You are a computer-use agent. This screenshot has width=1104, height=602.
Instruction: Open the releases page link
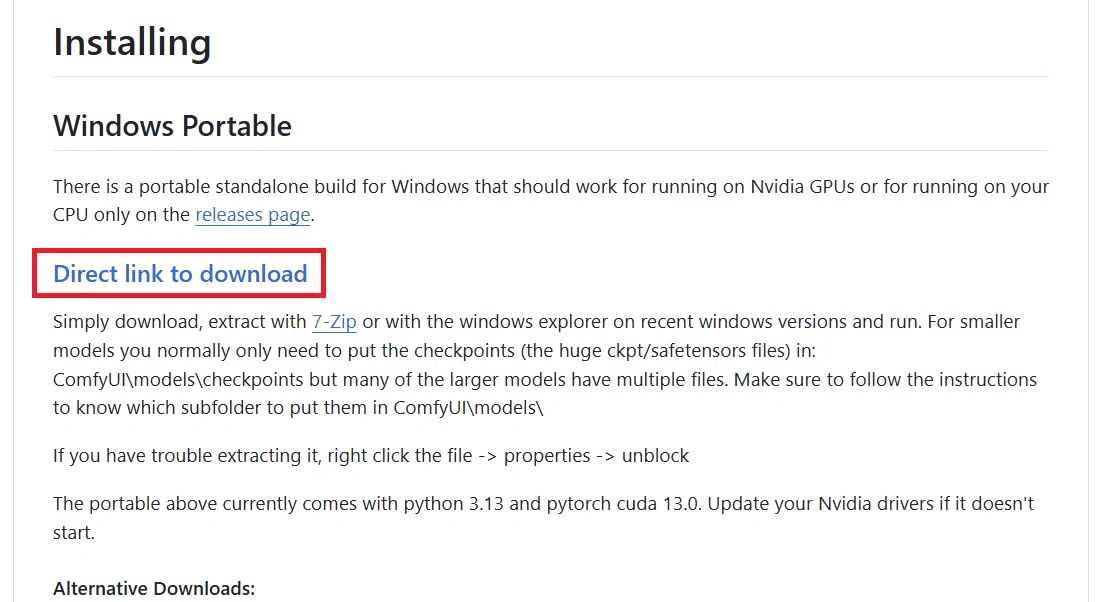tap(252, 214)
